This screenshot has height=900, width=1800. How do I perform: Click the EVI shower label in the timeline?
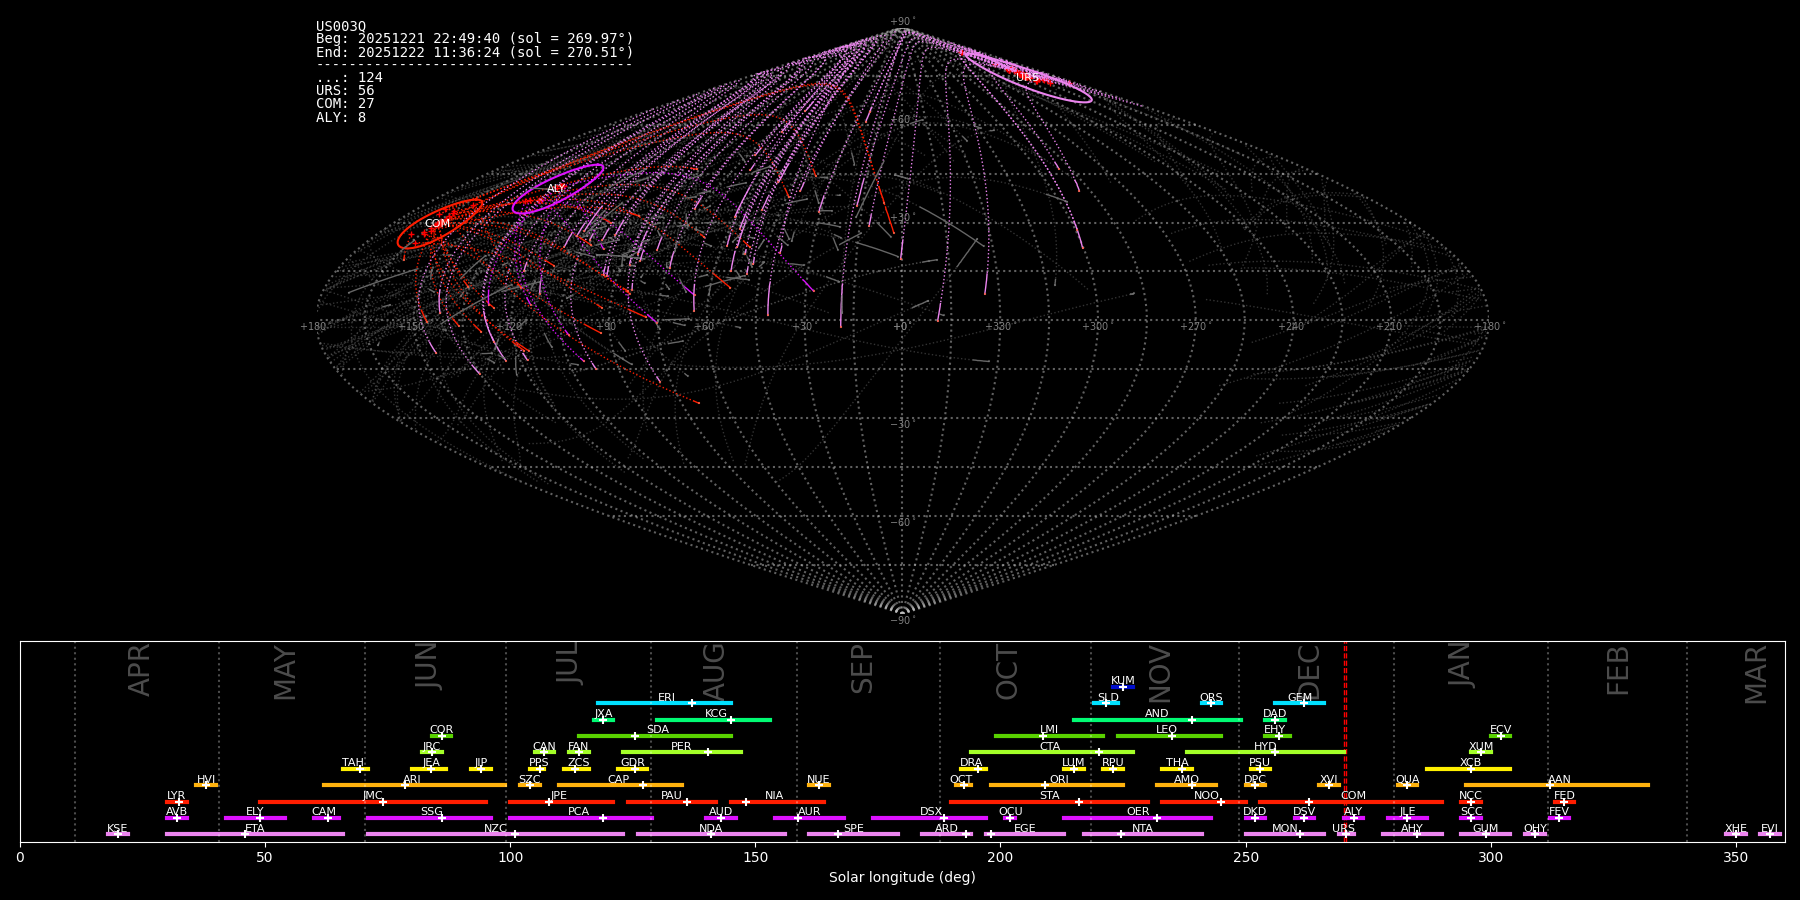pos(1769,829)
